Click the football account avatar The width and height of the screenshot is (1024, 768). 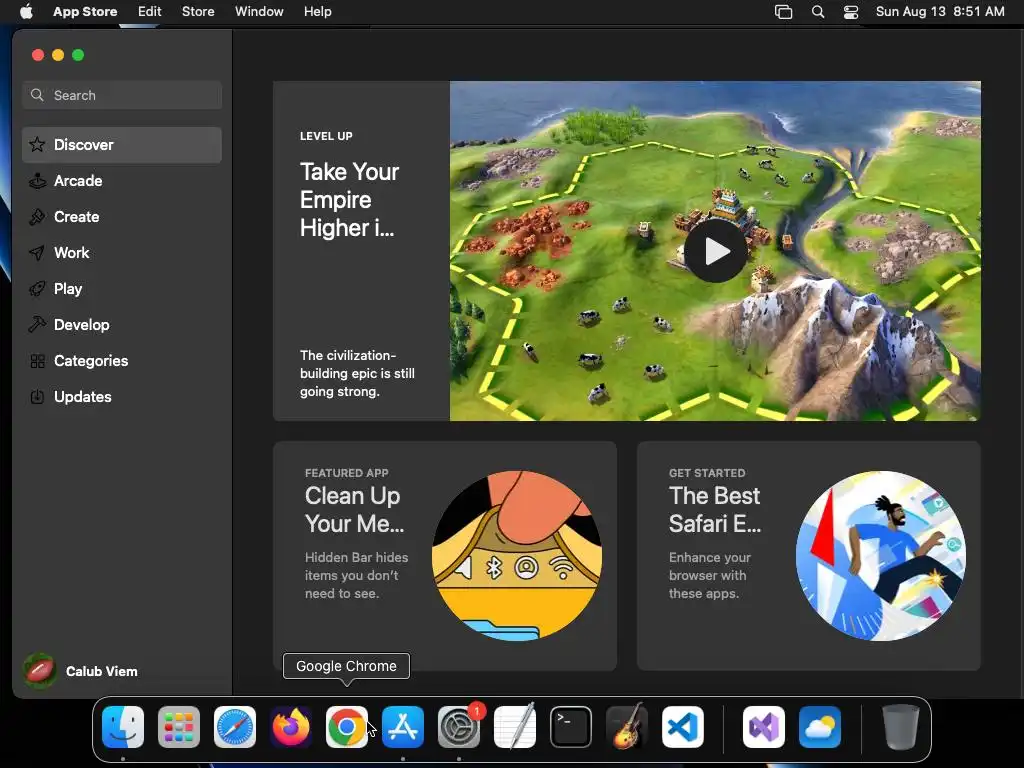click(x=39, y=671)
